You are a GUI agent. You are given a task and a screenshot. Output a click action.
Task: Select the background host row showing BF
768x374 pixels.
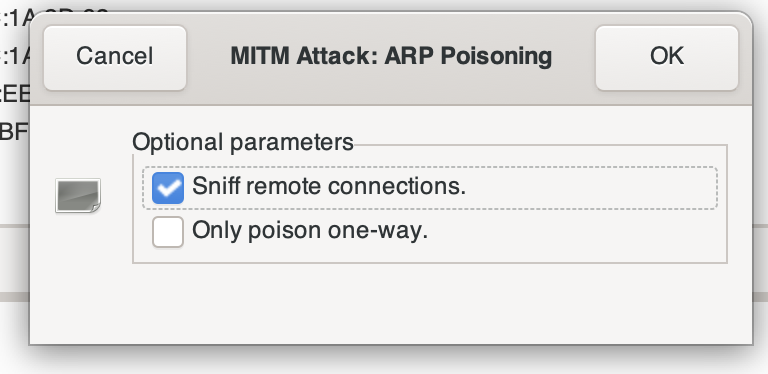tap(15, 132)
